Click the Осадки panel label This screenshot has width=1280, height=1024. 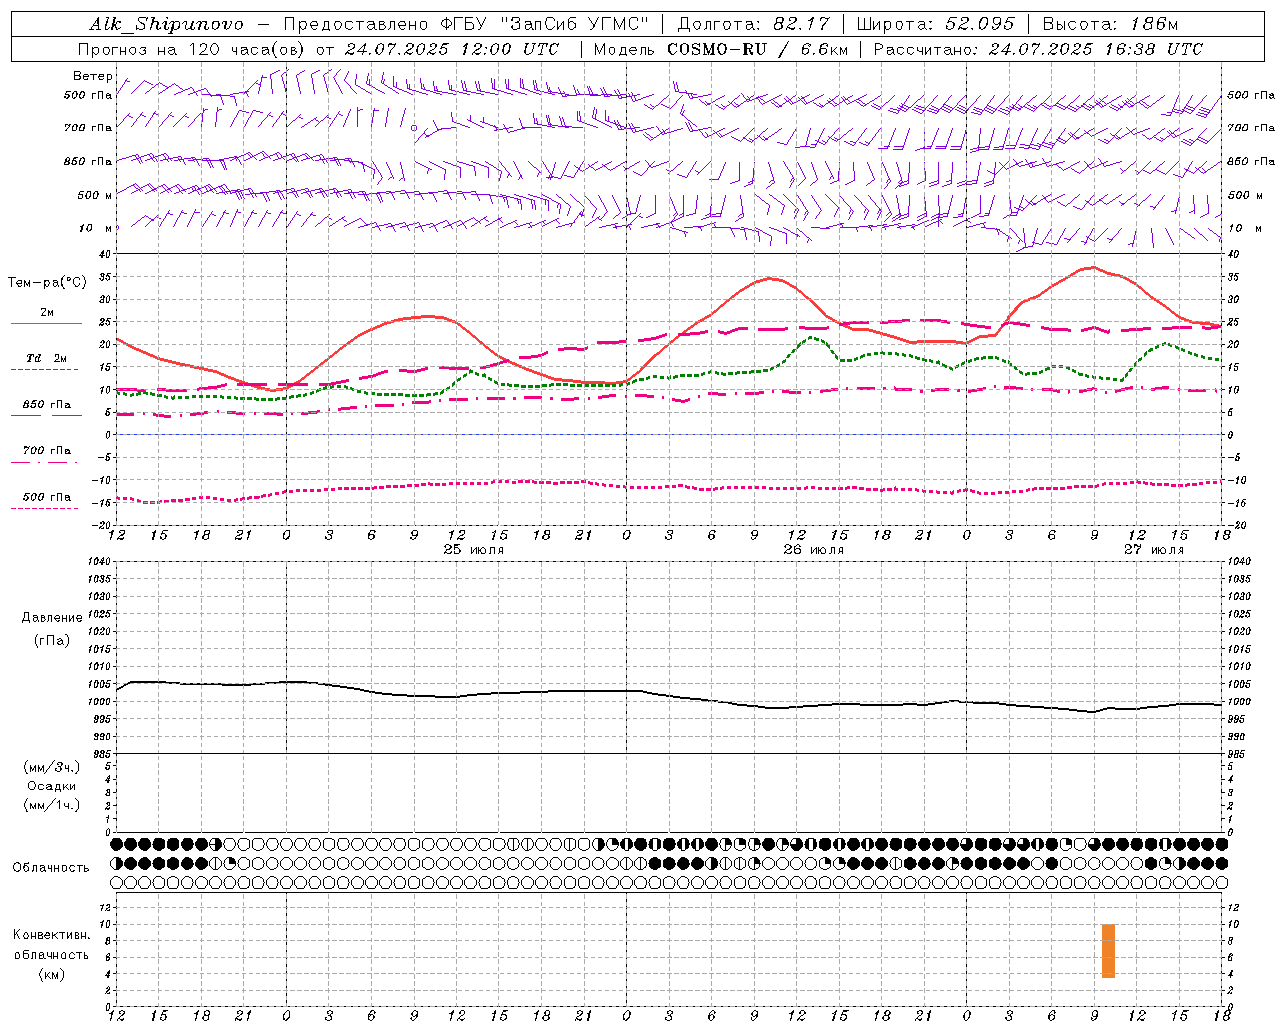pos(52,786)
